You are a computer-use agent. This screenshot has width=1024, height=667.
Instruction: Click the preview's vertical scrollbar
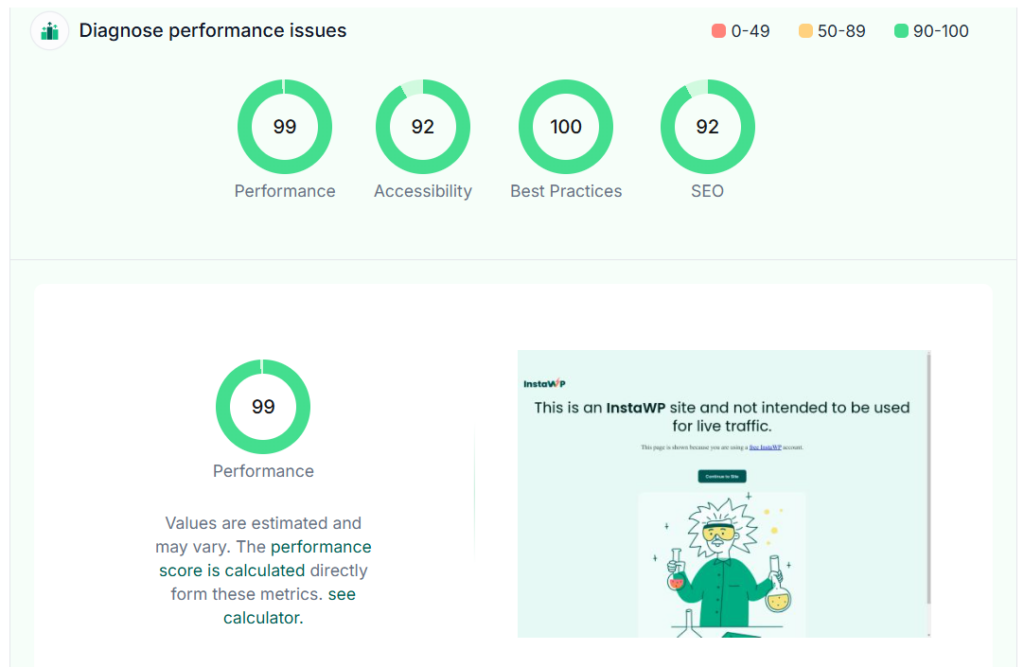pyautogui.click(x=928, y=478)
